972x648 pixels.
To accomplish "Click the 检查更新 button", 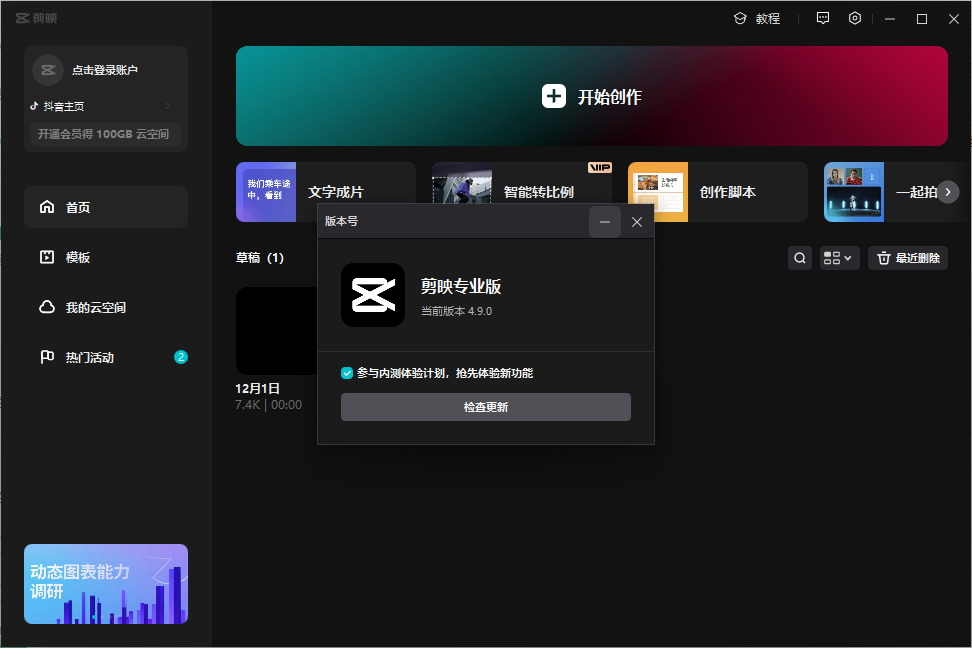I will tap(486, 407).
